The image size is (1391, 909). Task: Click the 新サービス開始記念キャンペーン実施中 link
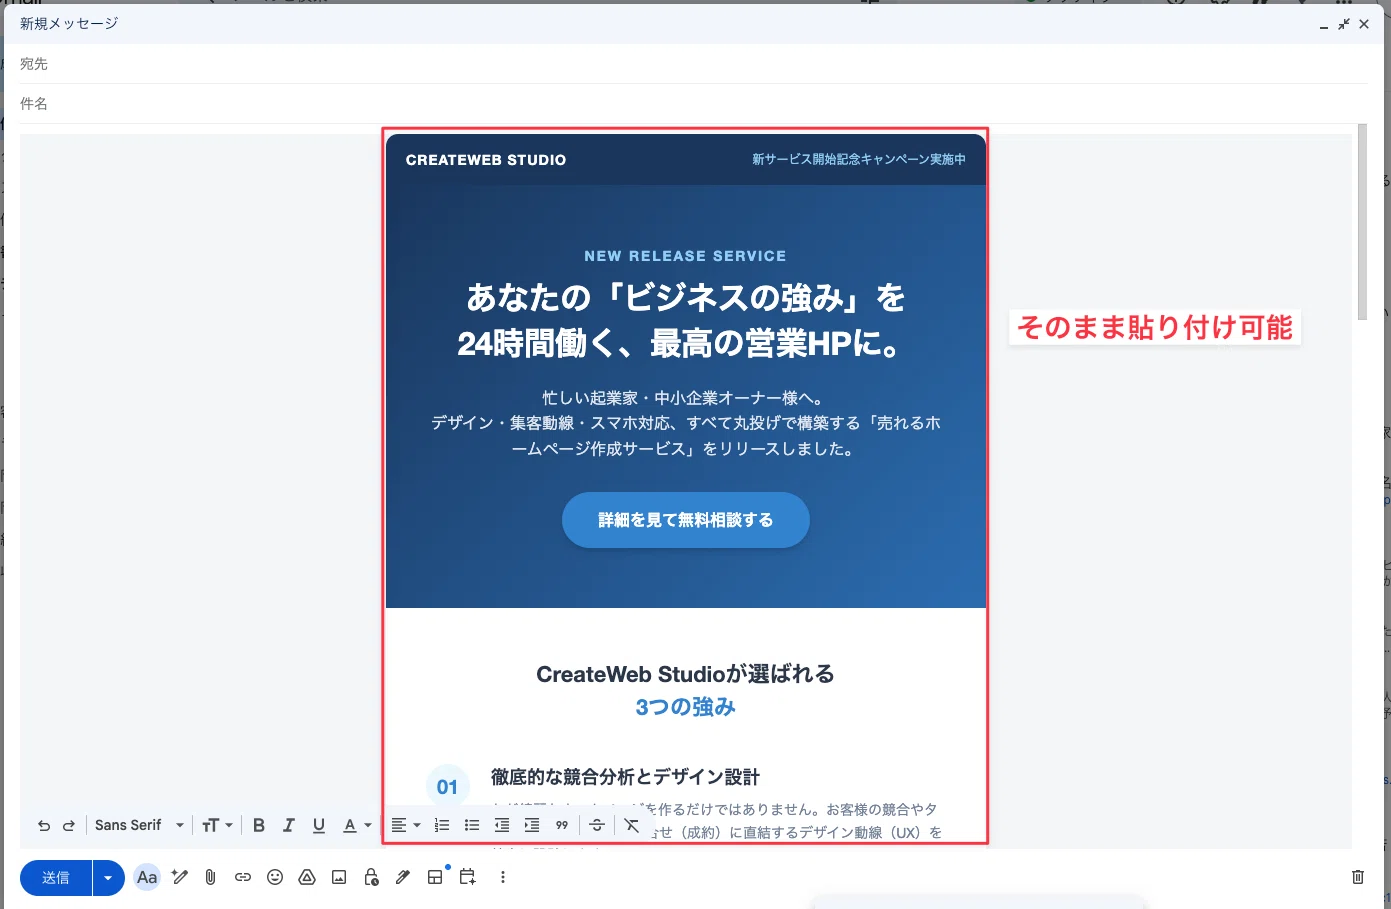[859, 159]
